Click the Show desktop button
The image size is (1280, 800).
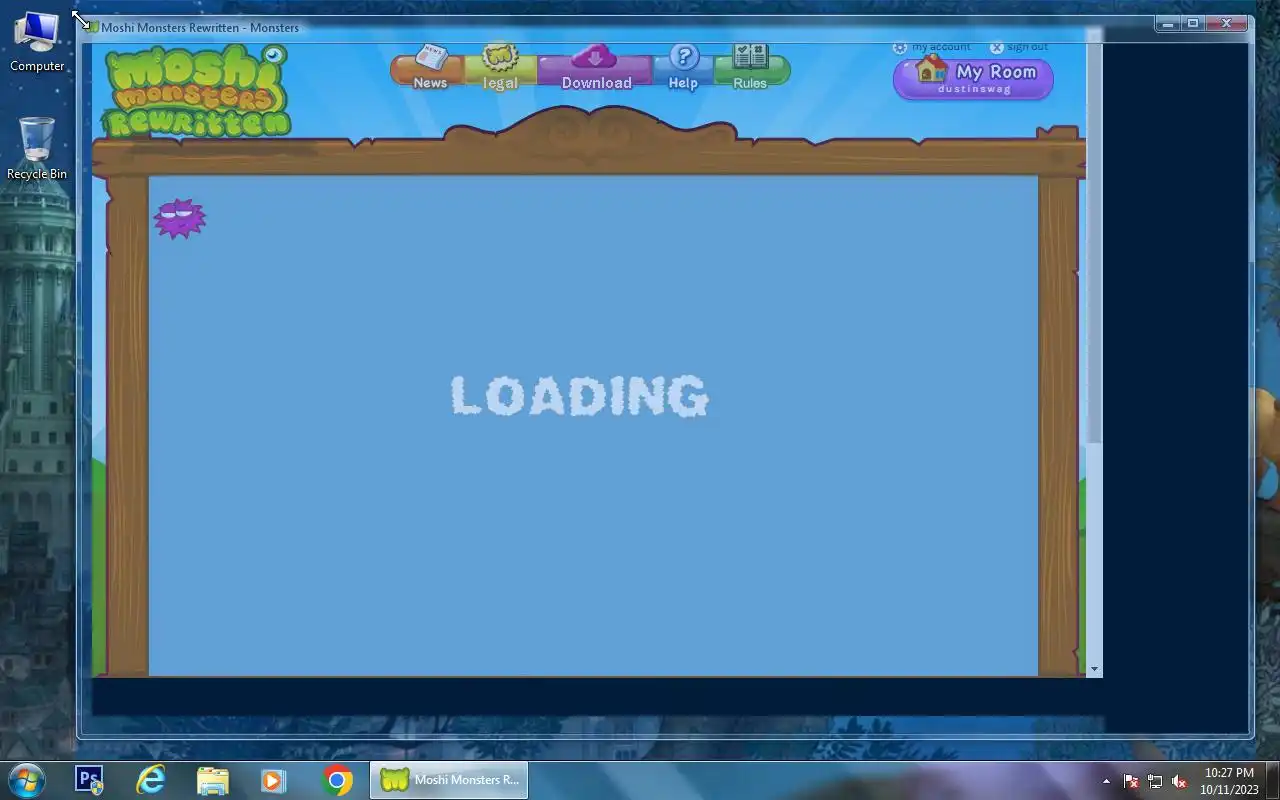coord(1272,781)
